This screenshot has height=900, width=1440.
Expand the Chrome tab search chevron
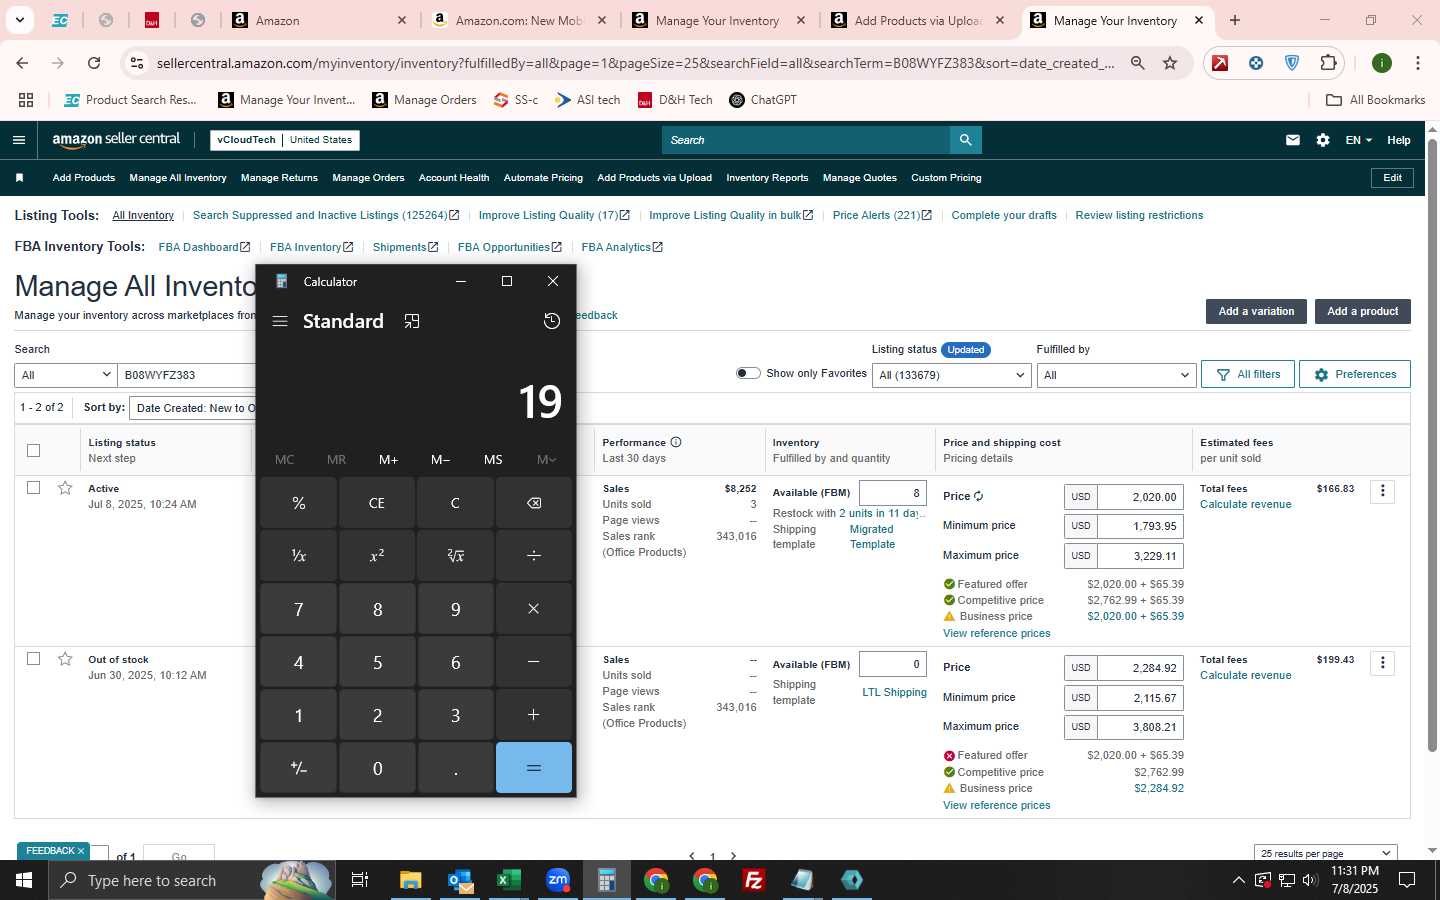[x=19, y=20]
